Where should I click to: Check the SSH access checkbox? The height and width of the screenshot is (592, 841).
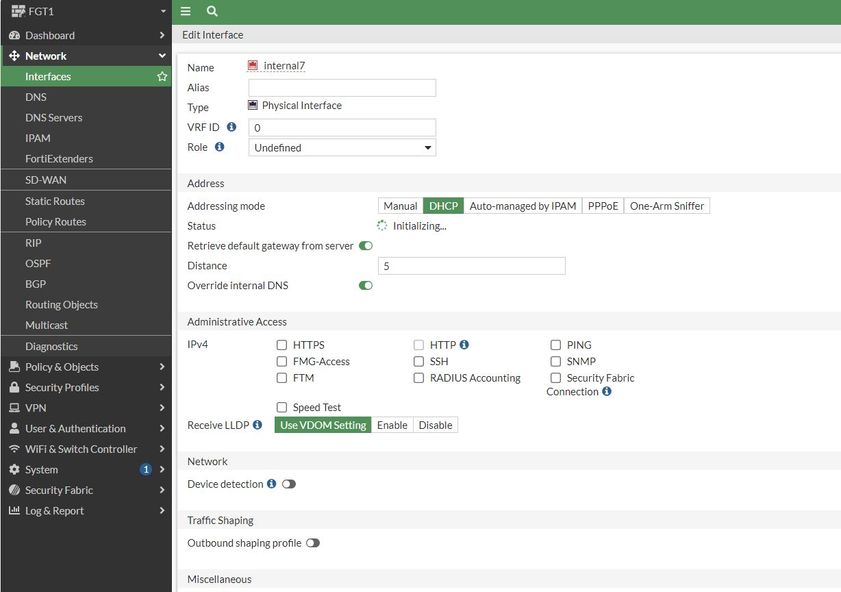point(418,361)
